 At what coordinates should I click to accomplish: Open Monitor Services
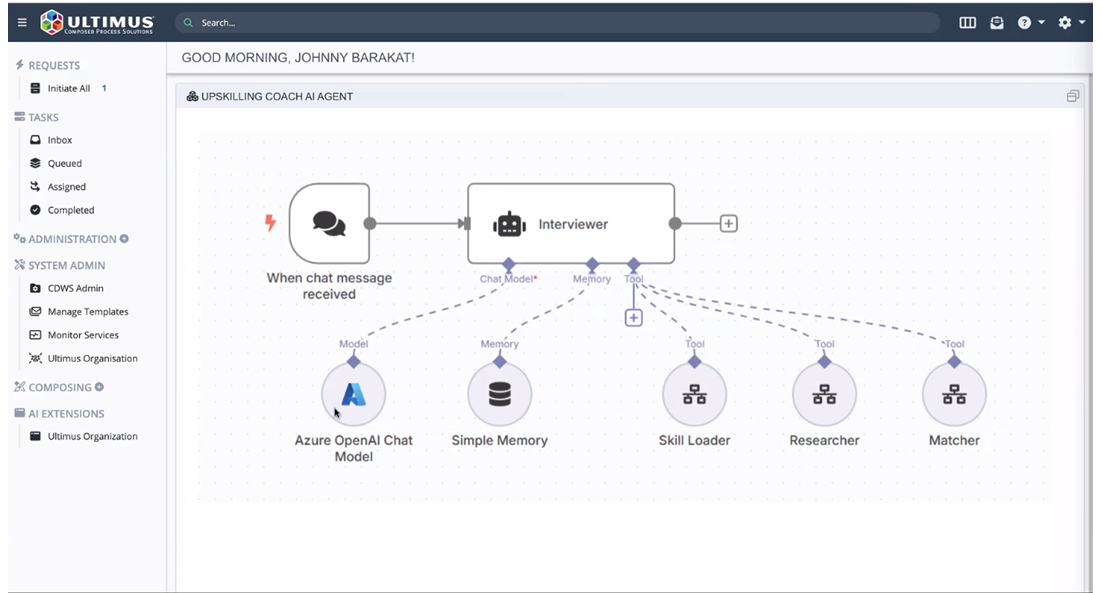[x=83, y=335]
